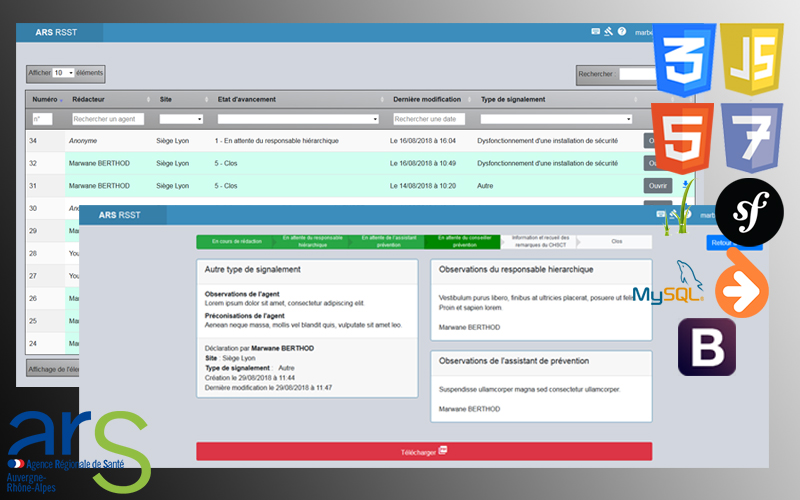Click 'Suspendisse ullamcorper magna' observation text
Image resolution: width=800 pixels, height=500 pixels.
(x=530, y=389)
